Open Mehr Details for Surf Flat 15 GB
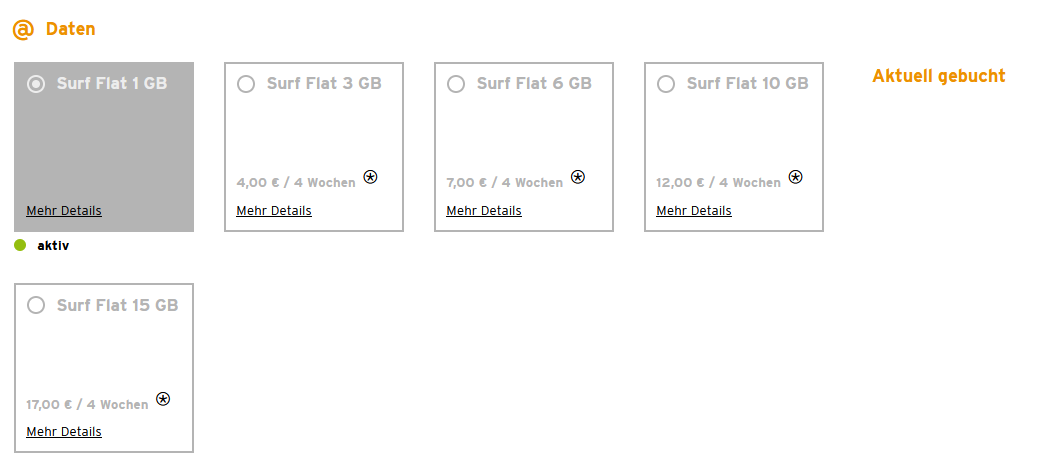This screenshot has height=472, width=1037. (64, 432)
